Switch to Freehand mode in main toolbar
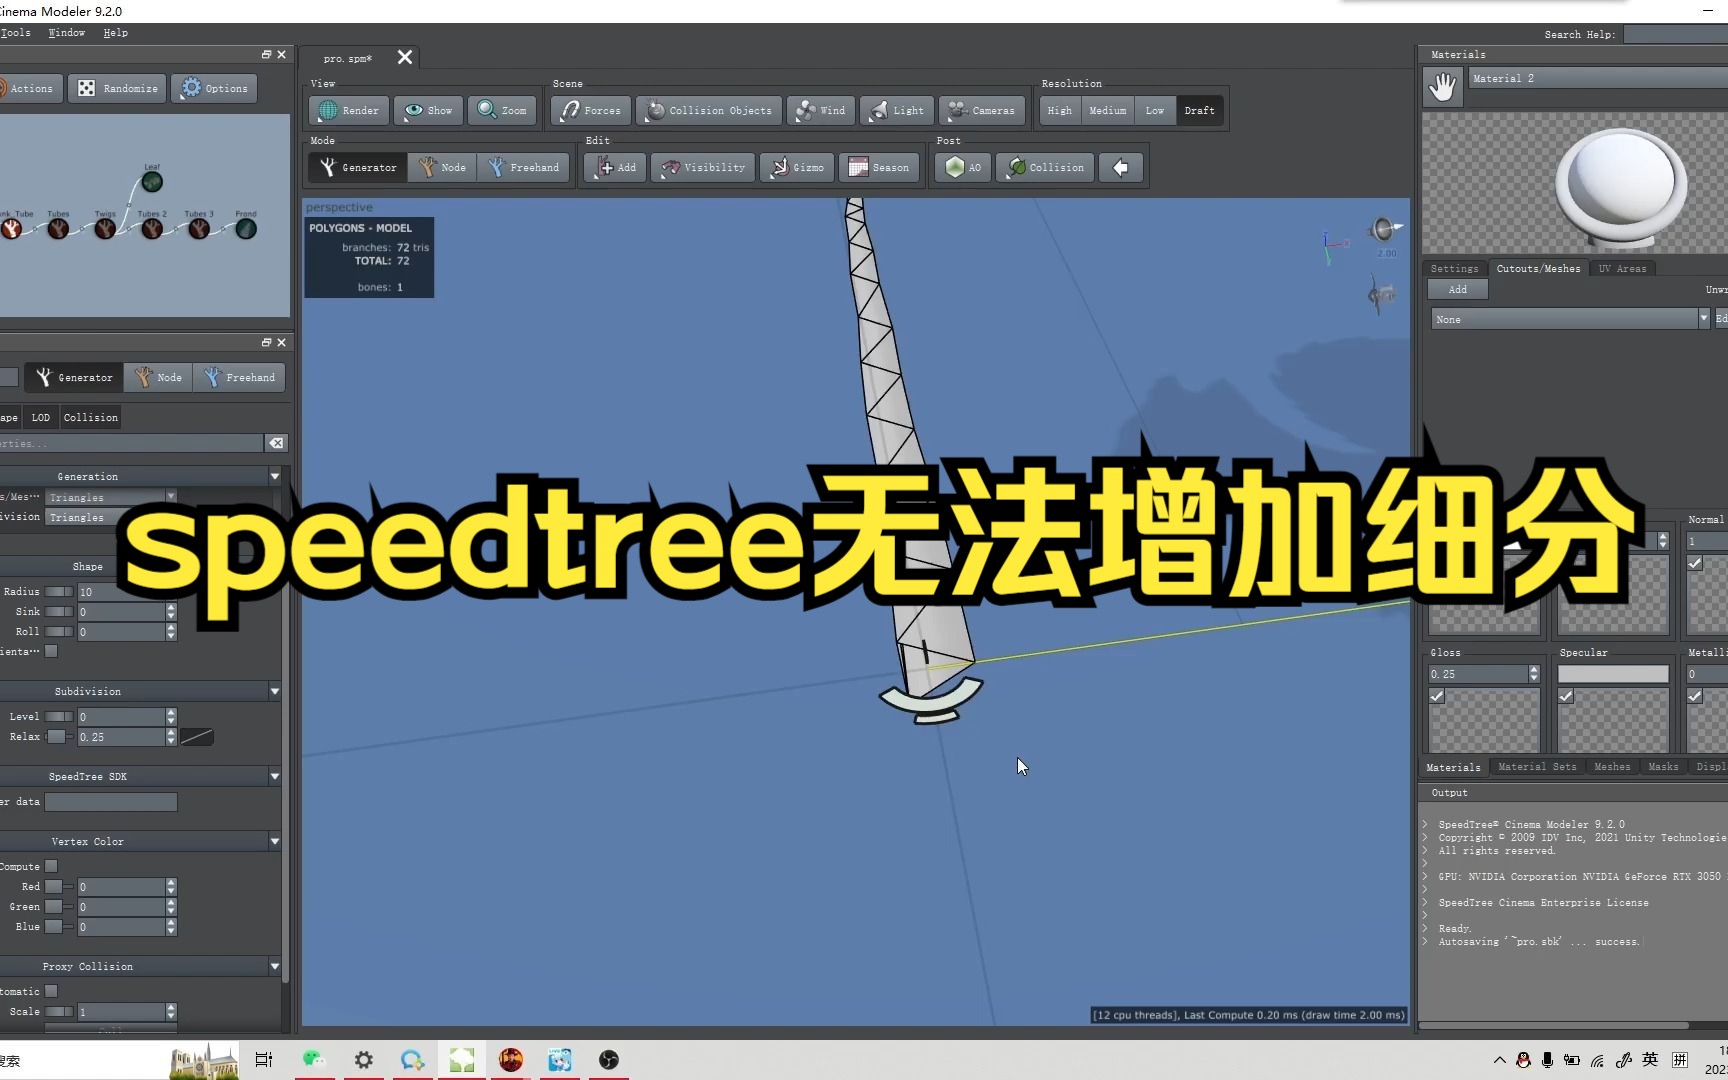 pos(524,167)
